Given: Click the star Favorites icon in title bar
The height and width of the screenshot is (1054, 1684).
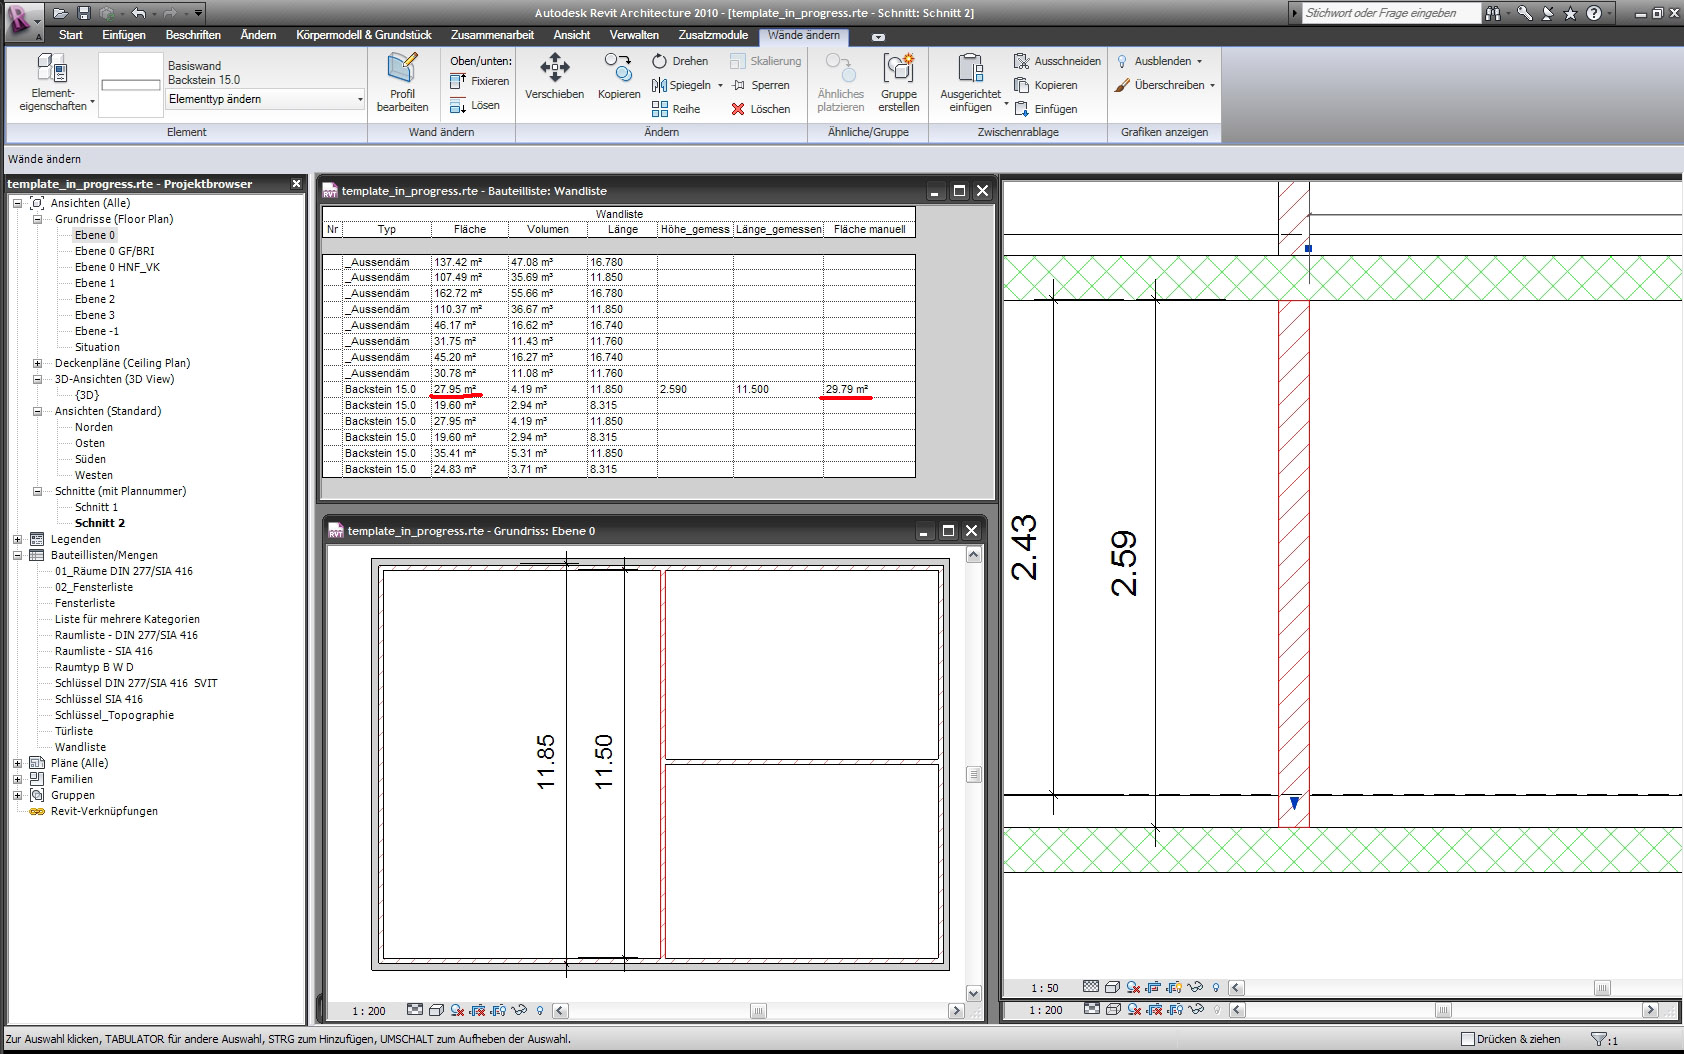Looking at the screenshot, I should 1570,13.
